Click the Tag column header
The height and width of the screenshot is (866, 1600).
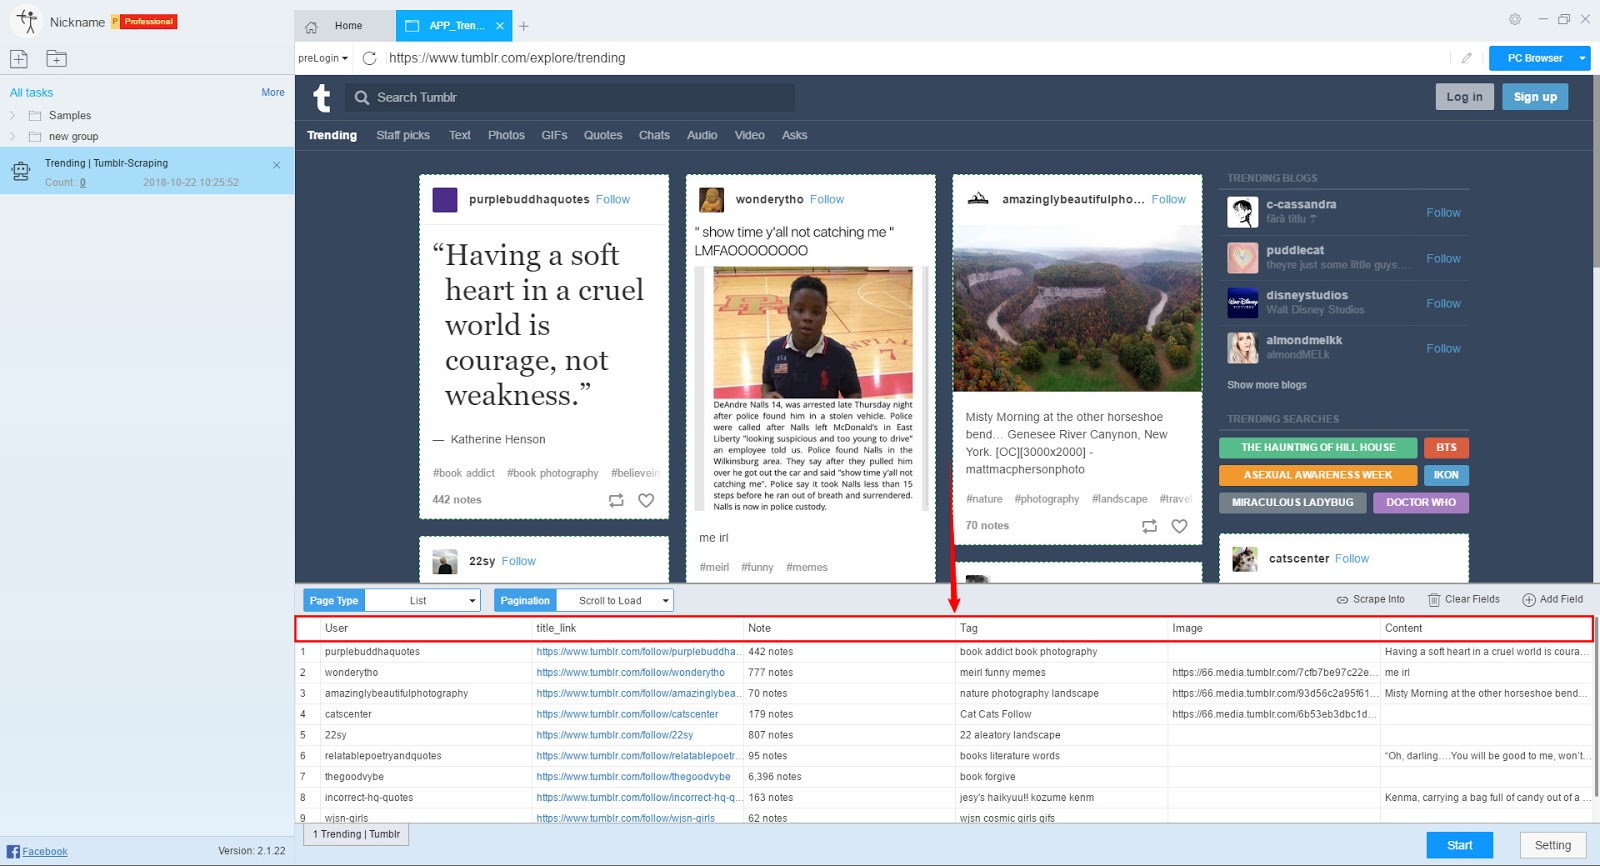(x=1060, y=629)
